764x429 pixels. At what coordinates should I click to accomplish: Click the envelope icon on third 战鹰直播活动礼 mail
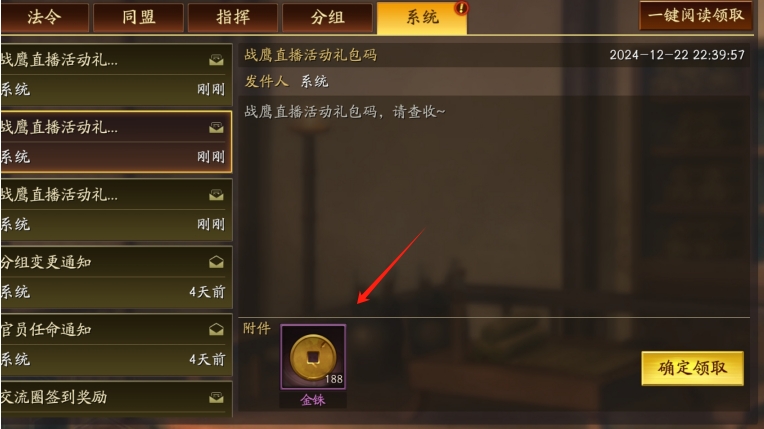[216, 195]
